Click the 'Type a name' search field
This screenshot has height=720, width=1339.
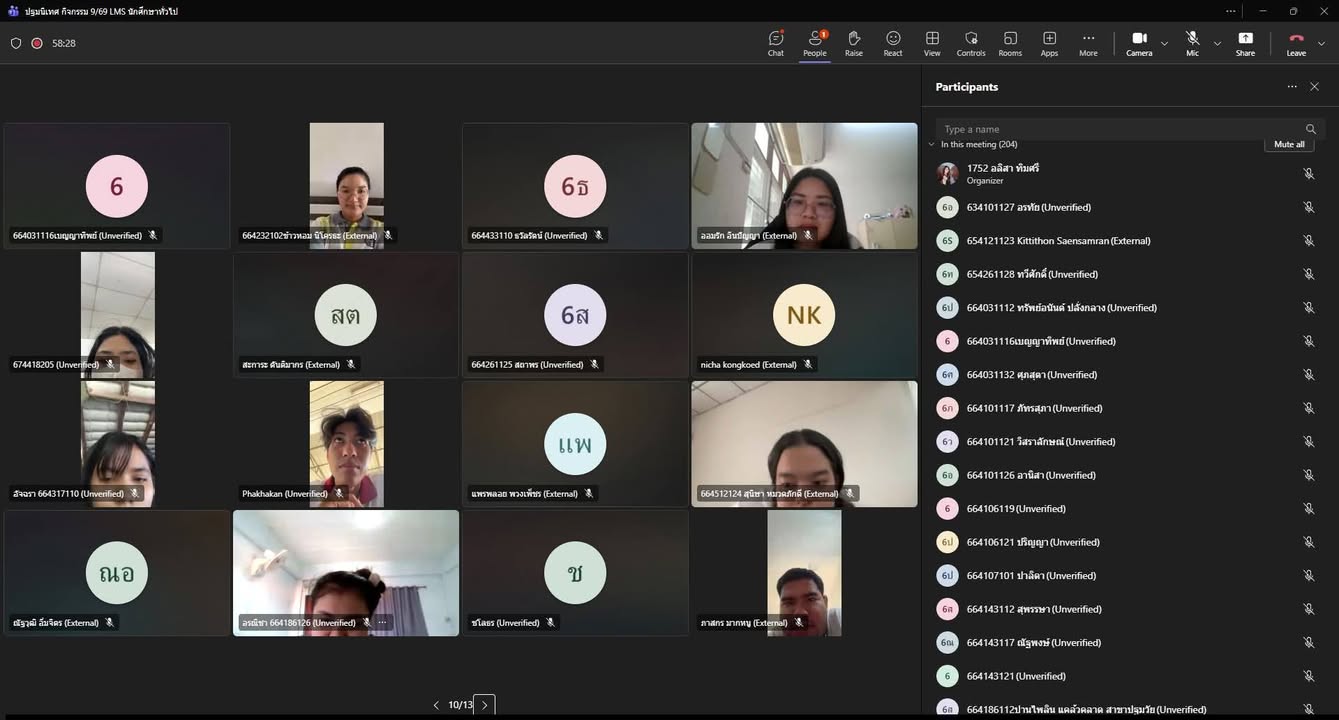(x=1120, y=129)
